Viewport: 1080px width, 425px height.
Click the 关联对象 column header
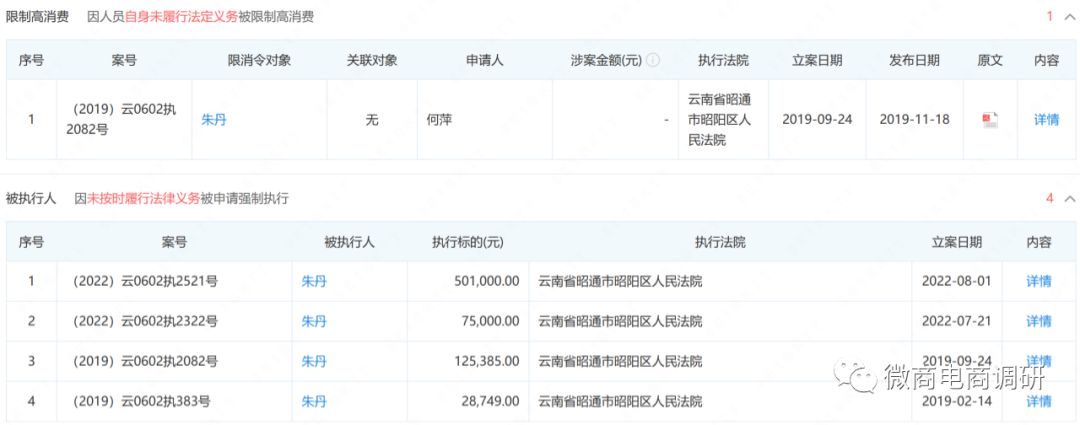tap(372, 61)
